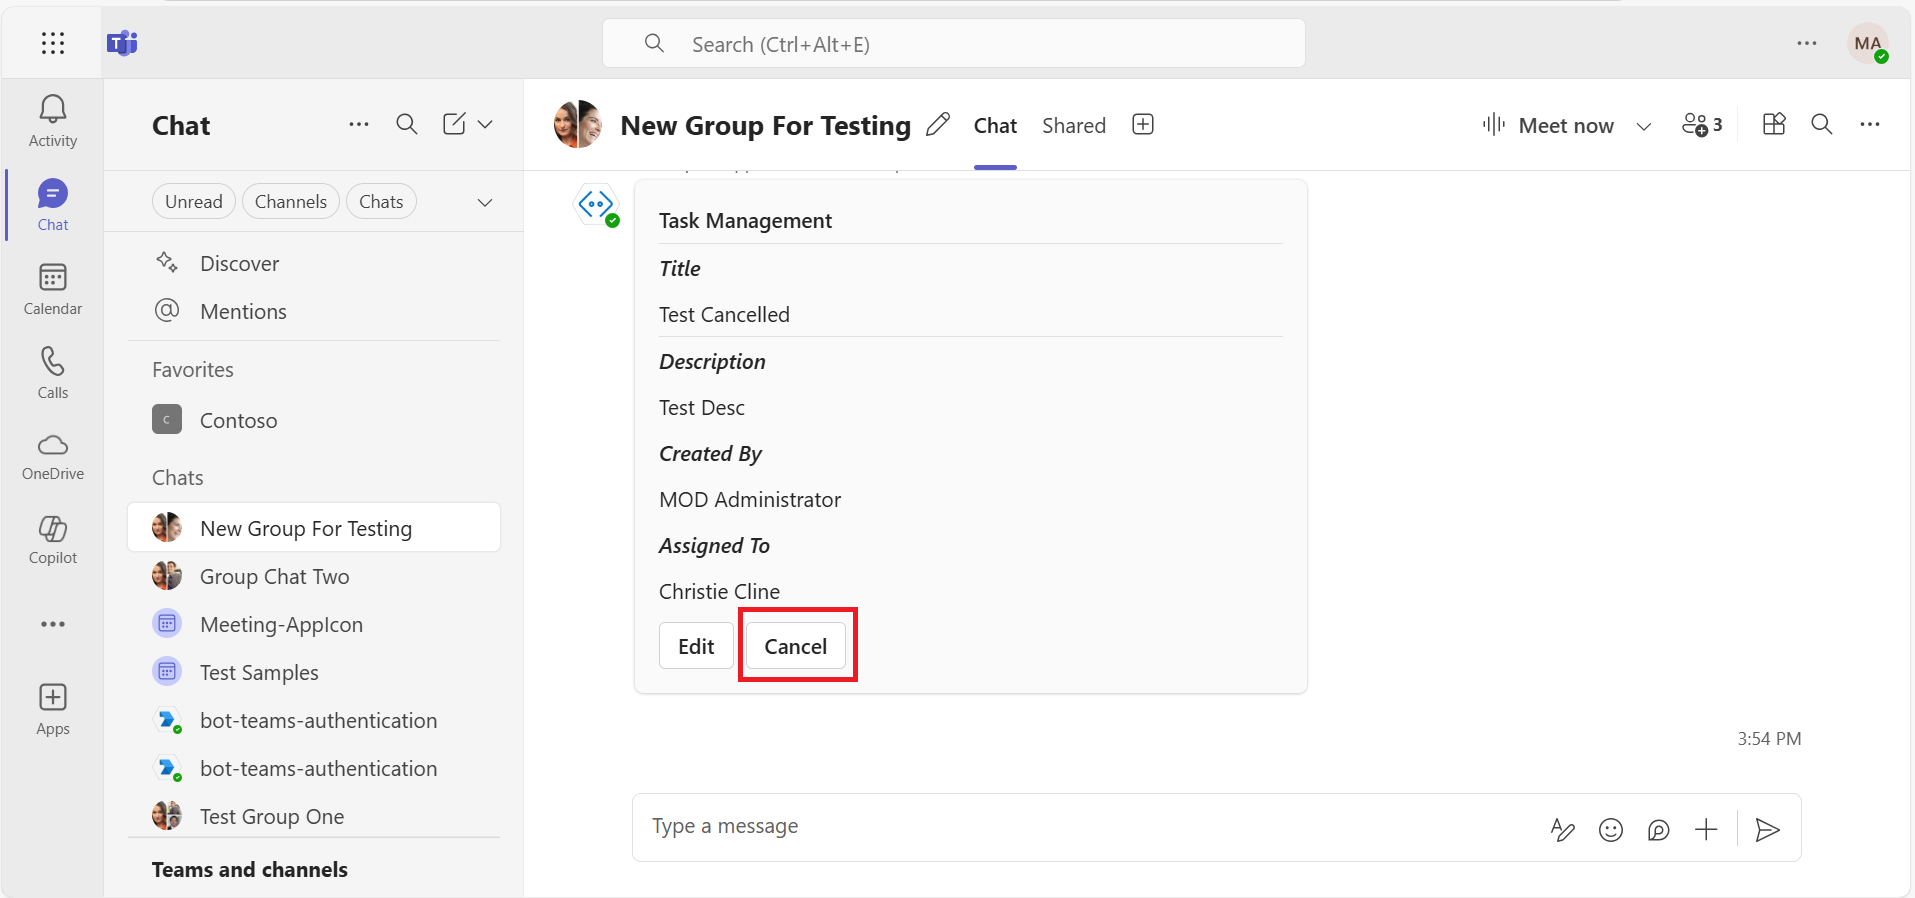Filter chat list by Channels
Screen dimensions: 1915x898
(x=291, y=202)
